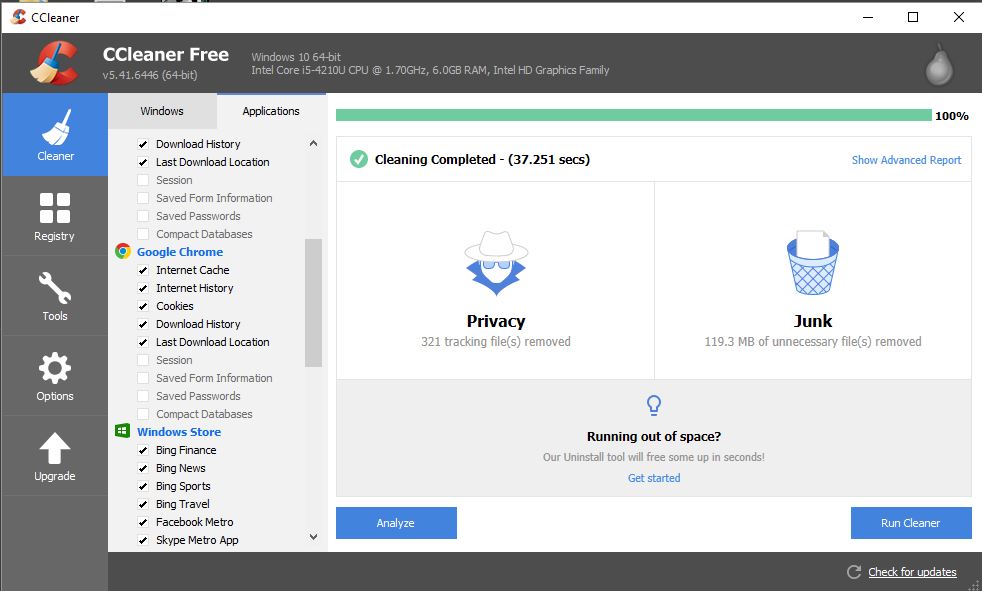Click the Run Cleaner button
Viewport: 982px width, 591px height.
(911, 523)
